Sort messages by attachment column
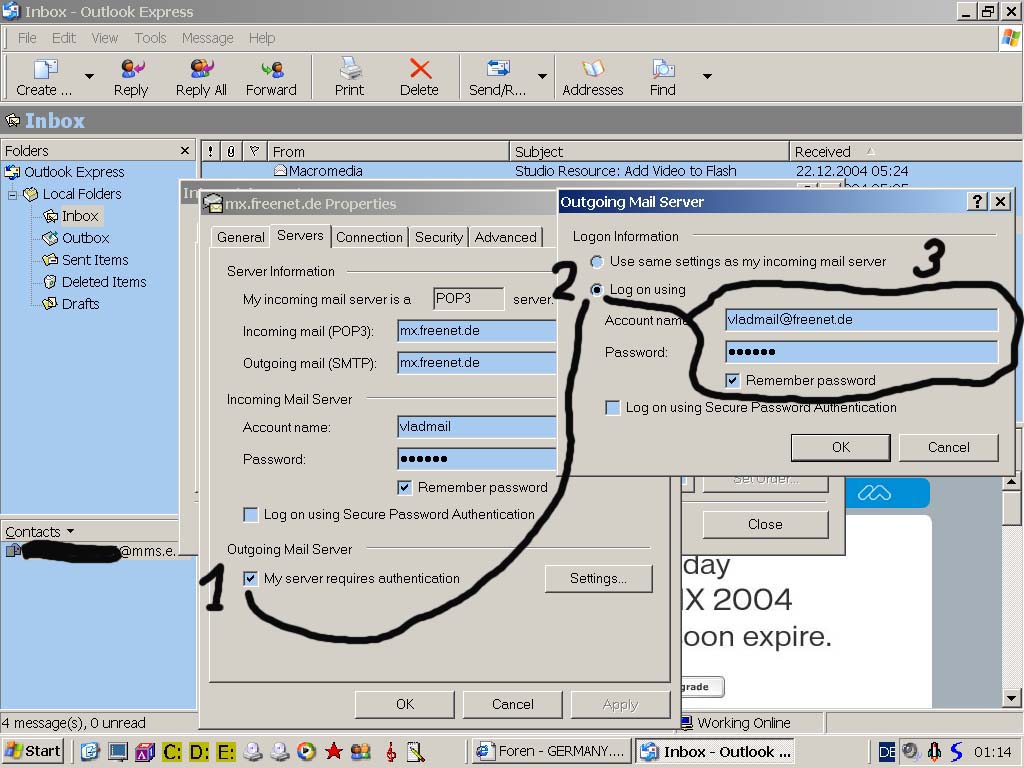1024x768 pixels. tap(231, 152)
